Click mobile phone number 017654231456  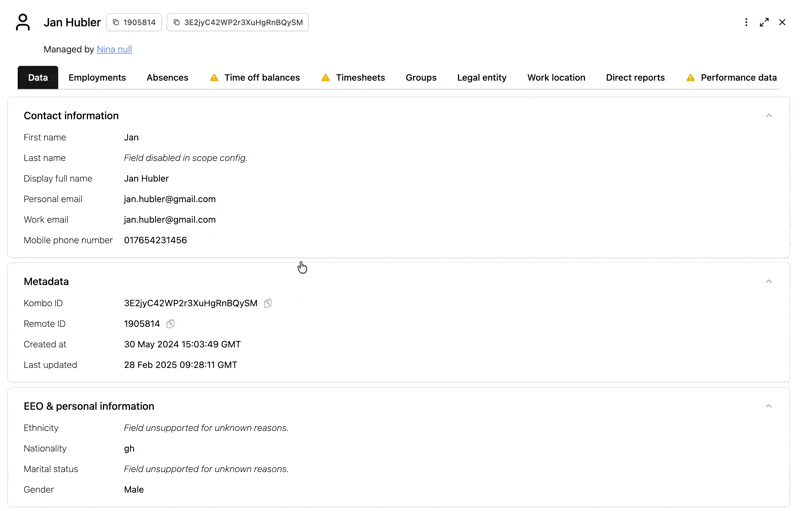click(156, 240)
